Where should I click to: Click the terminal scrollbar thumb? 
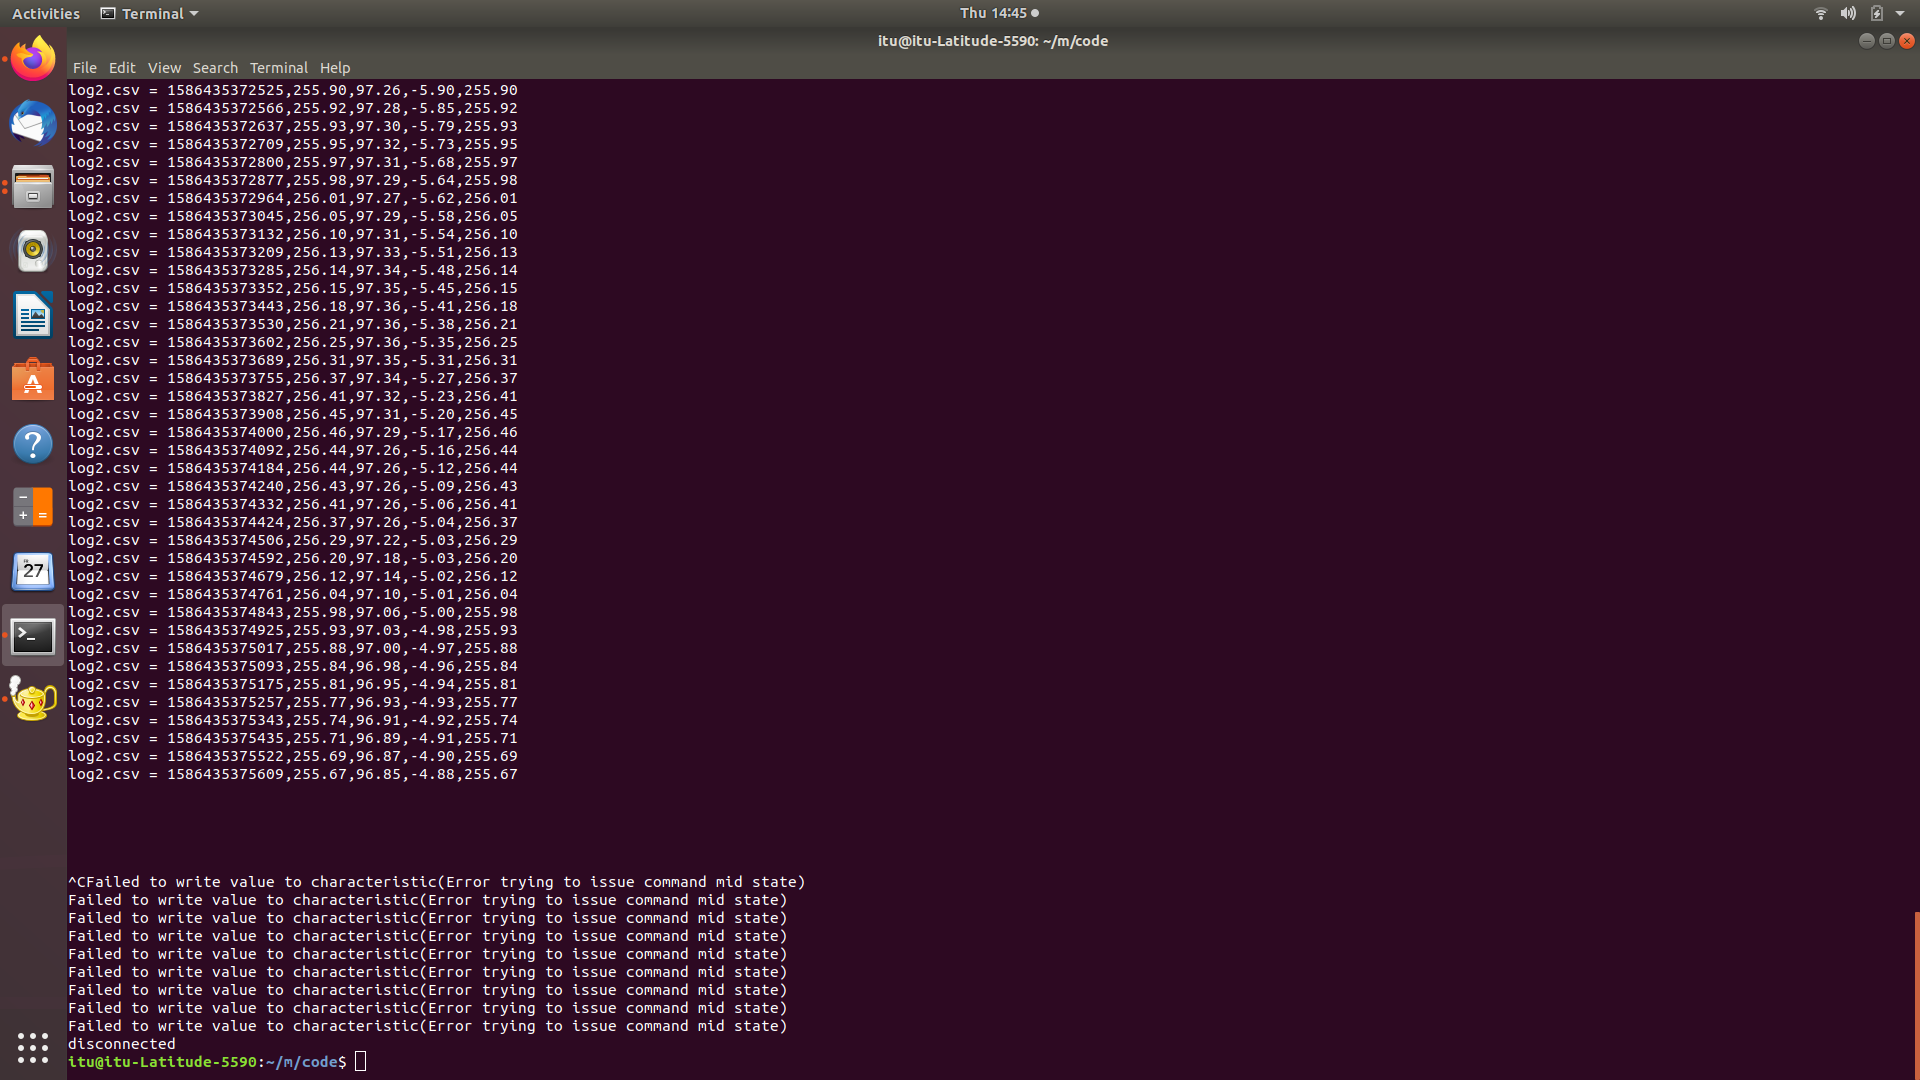[1916, 995]
